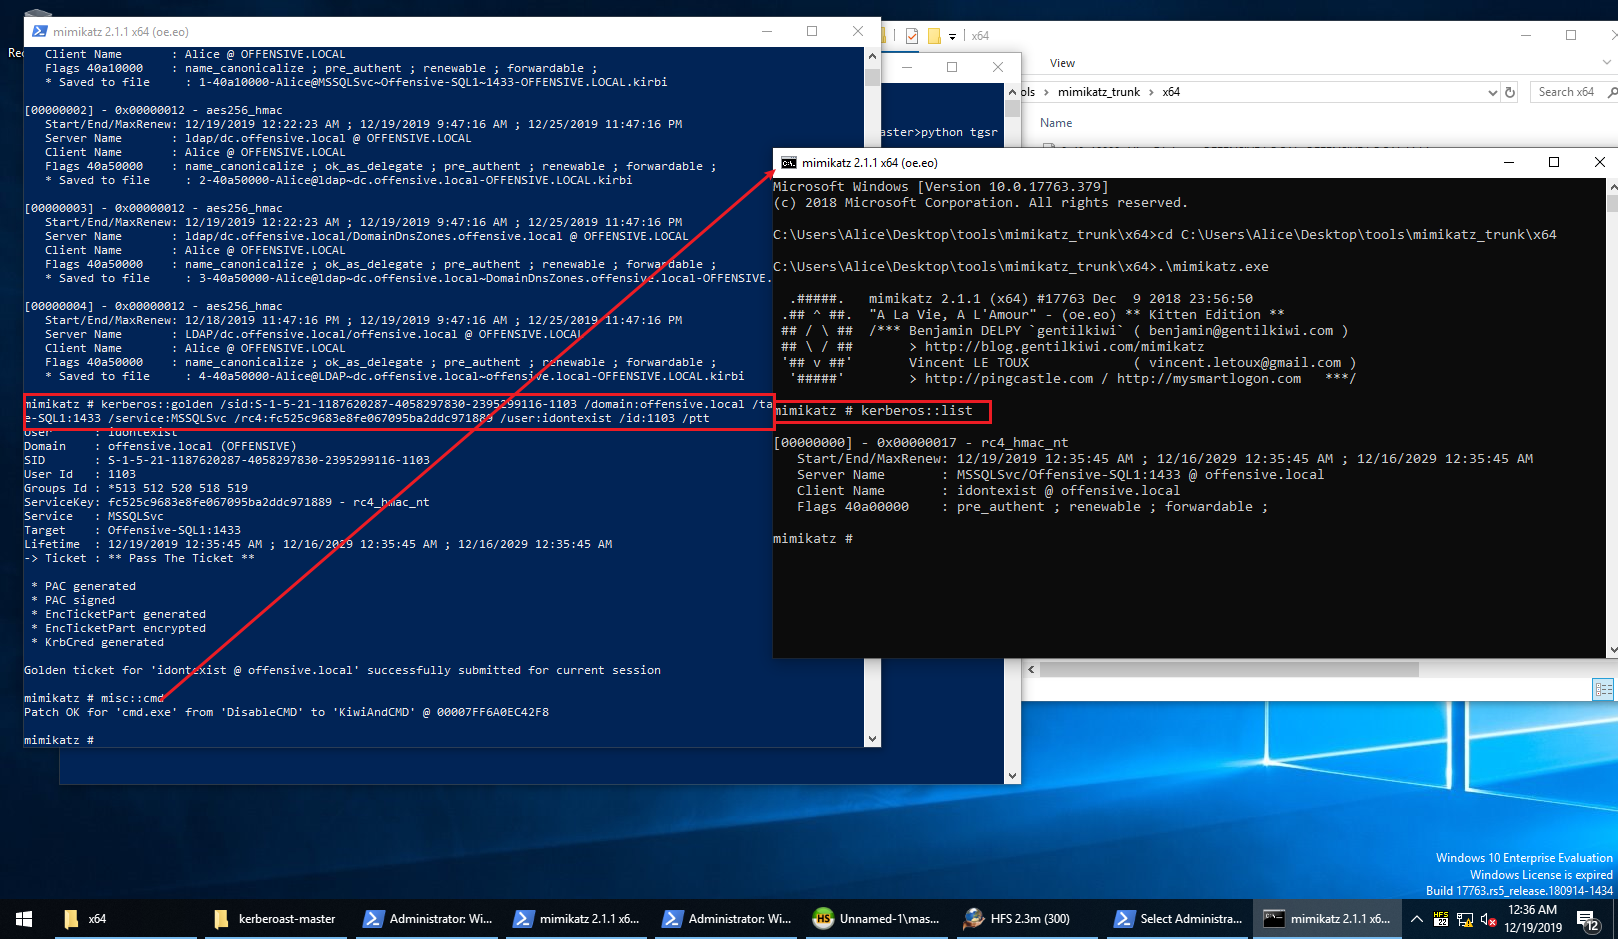The height and width of the screenshot is (939, 1618).
Task: Open the Windows Start menu
Action: click(x=24, y=918)
